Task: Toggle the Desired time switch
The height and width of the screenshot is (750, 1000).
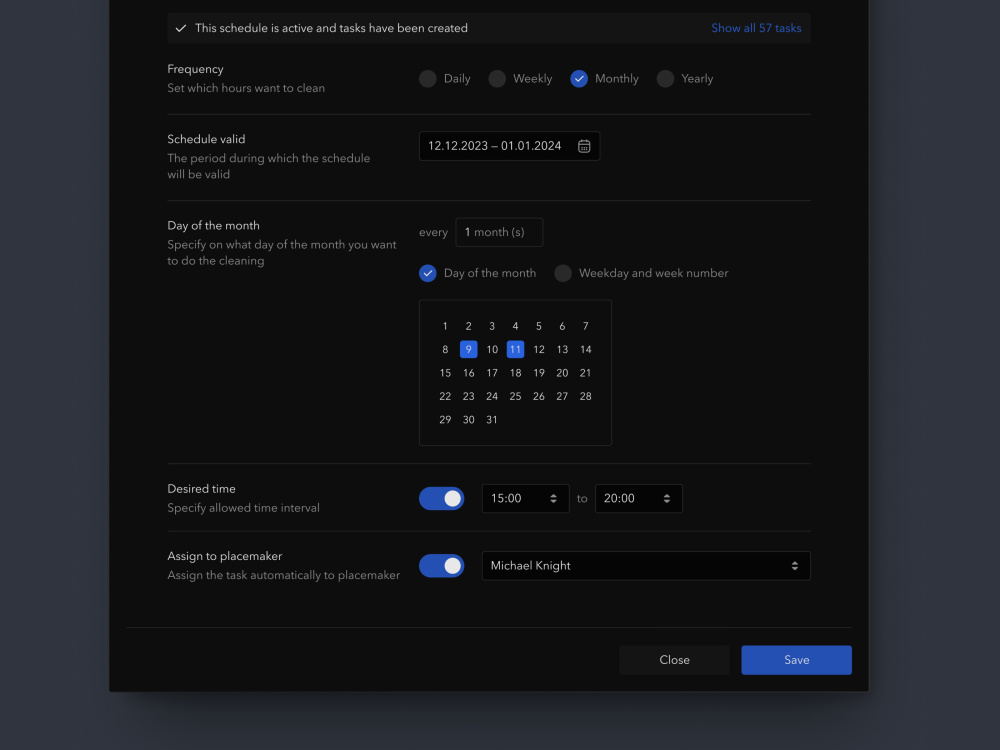Action: (x=441, y=499)
